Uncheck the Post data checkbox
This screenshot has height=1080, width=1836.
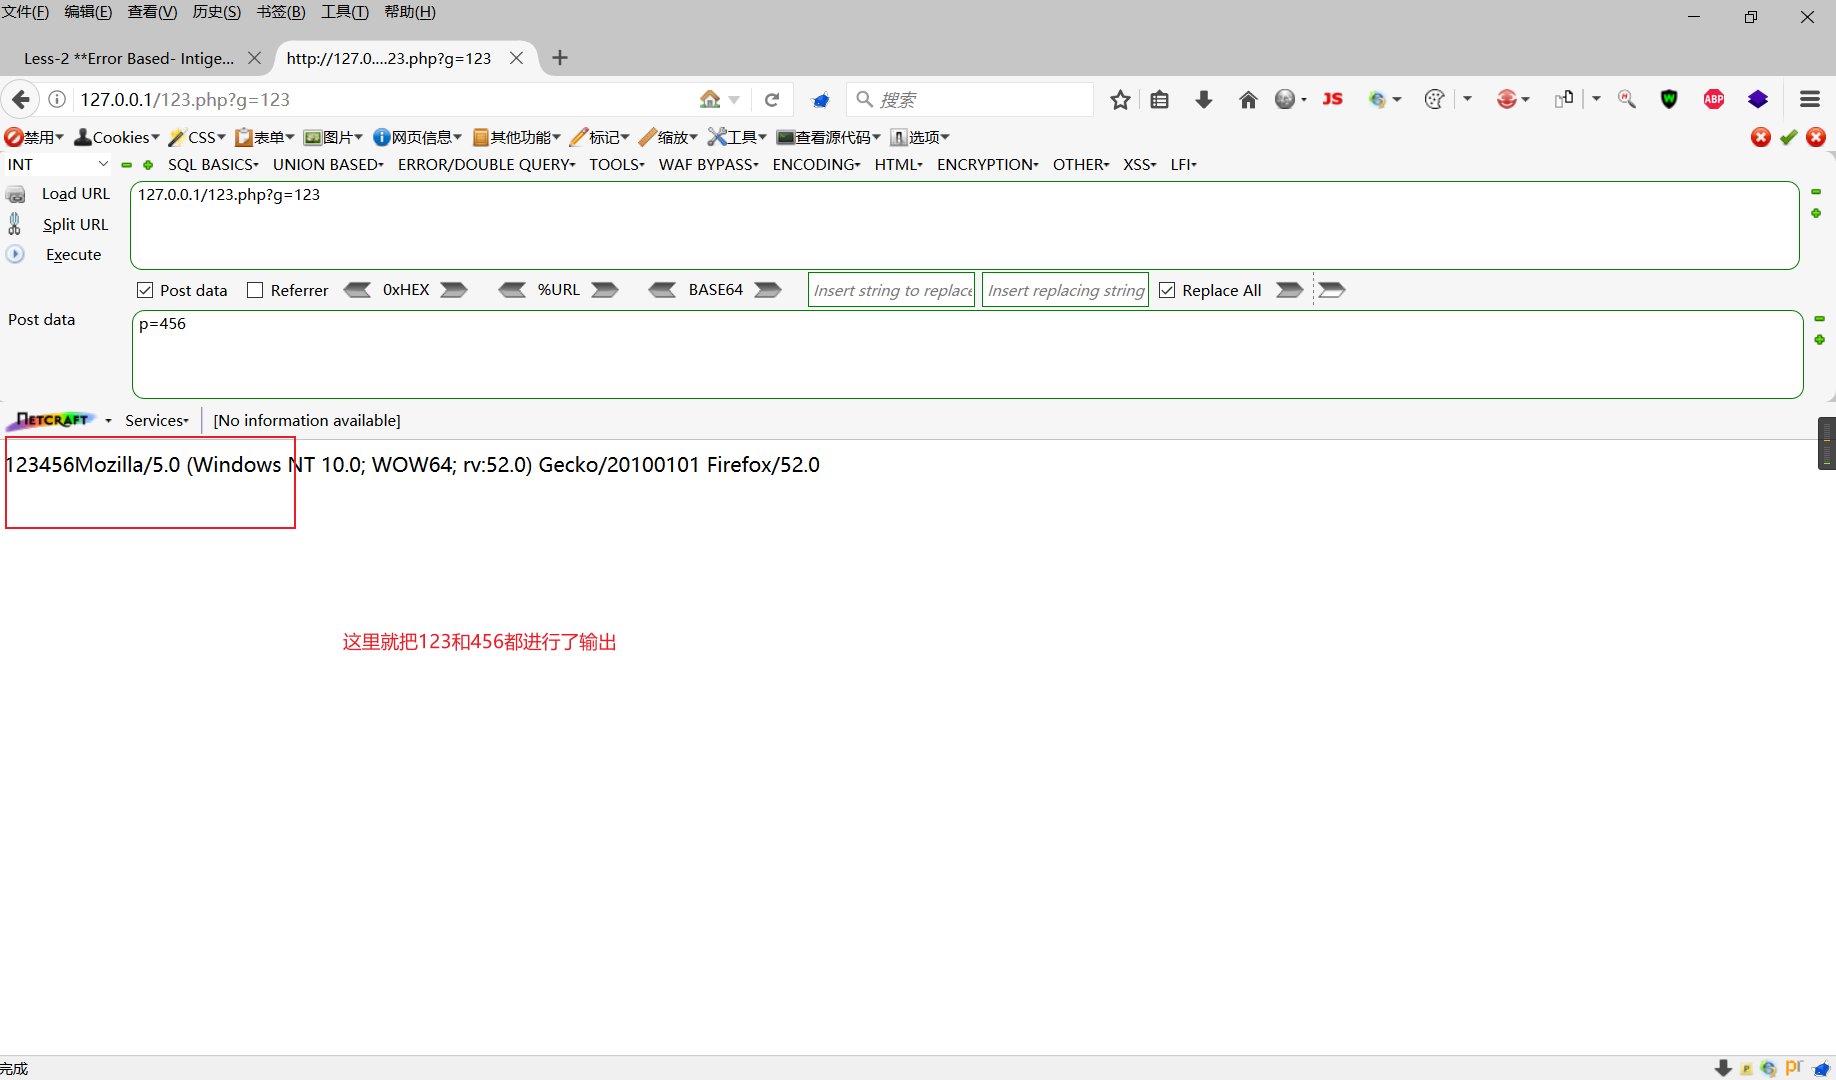146,289
